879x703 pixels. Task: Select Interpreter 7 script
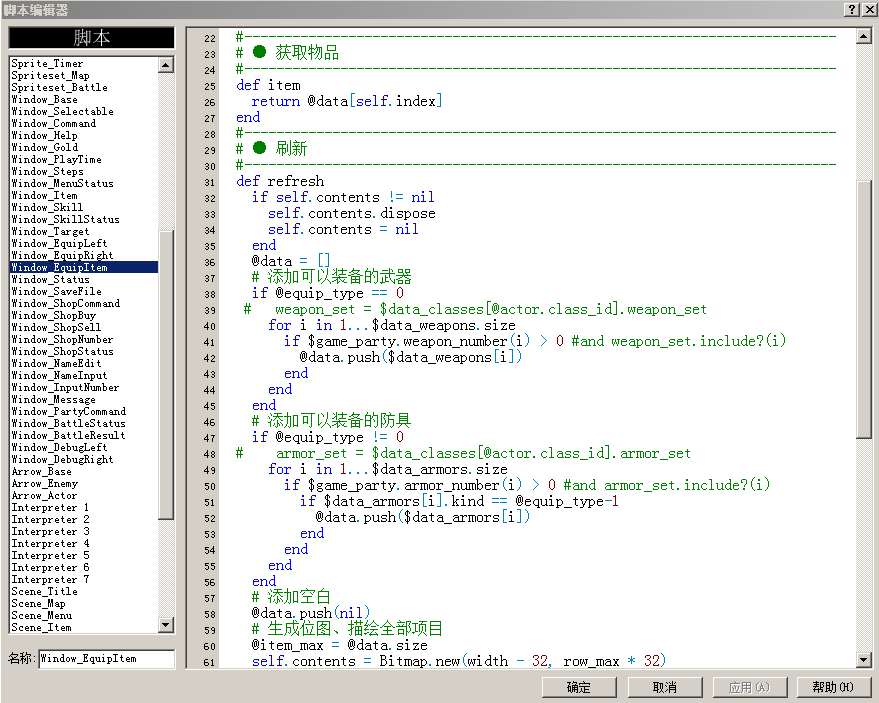tap(50, 580)
